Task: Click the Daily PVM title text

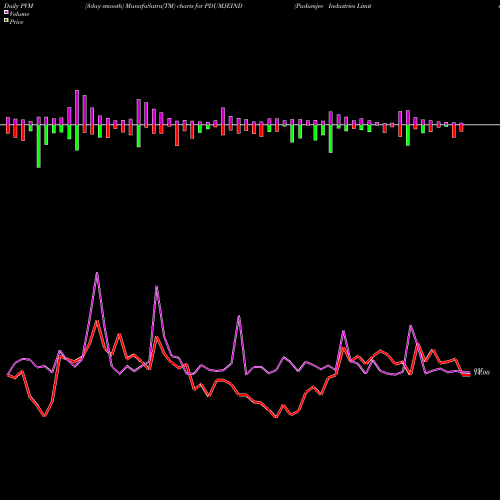Action: pyautogui.click(x=19, y=6)
